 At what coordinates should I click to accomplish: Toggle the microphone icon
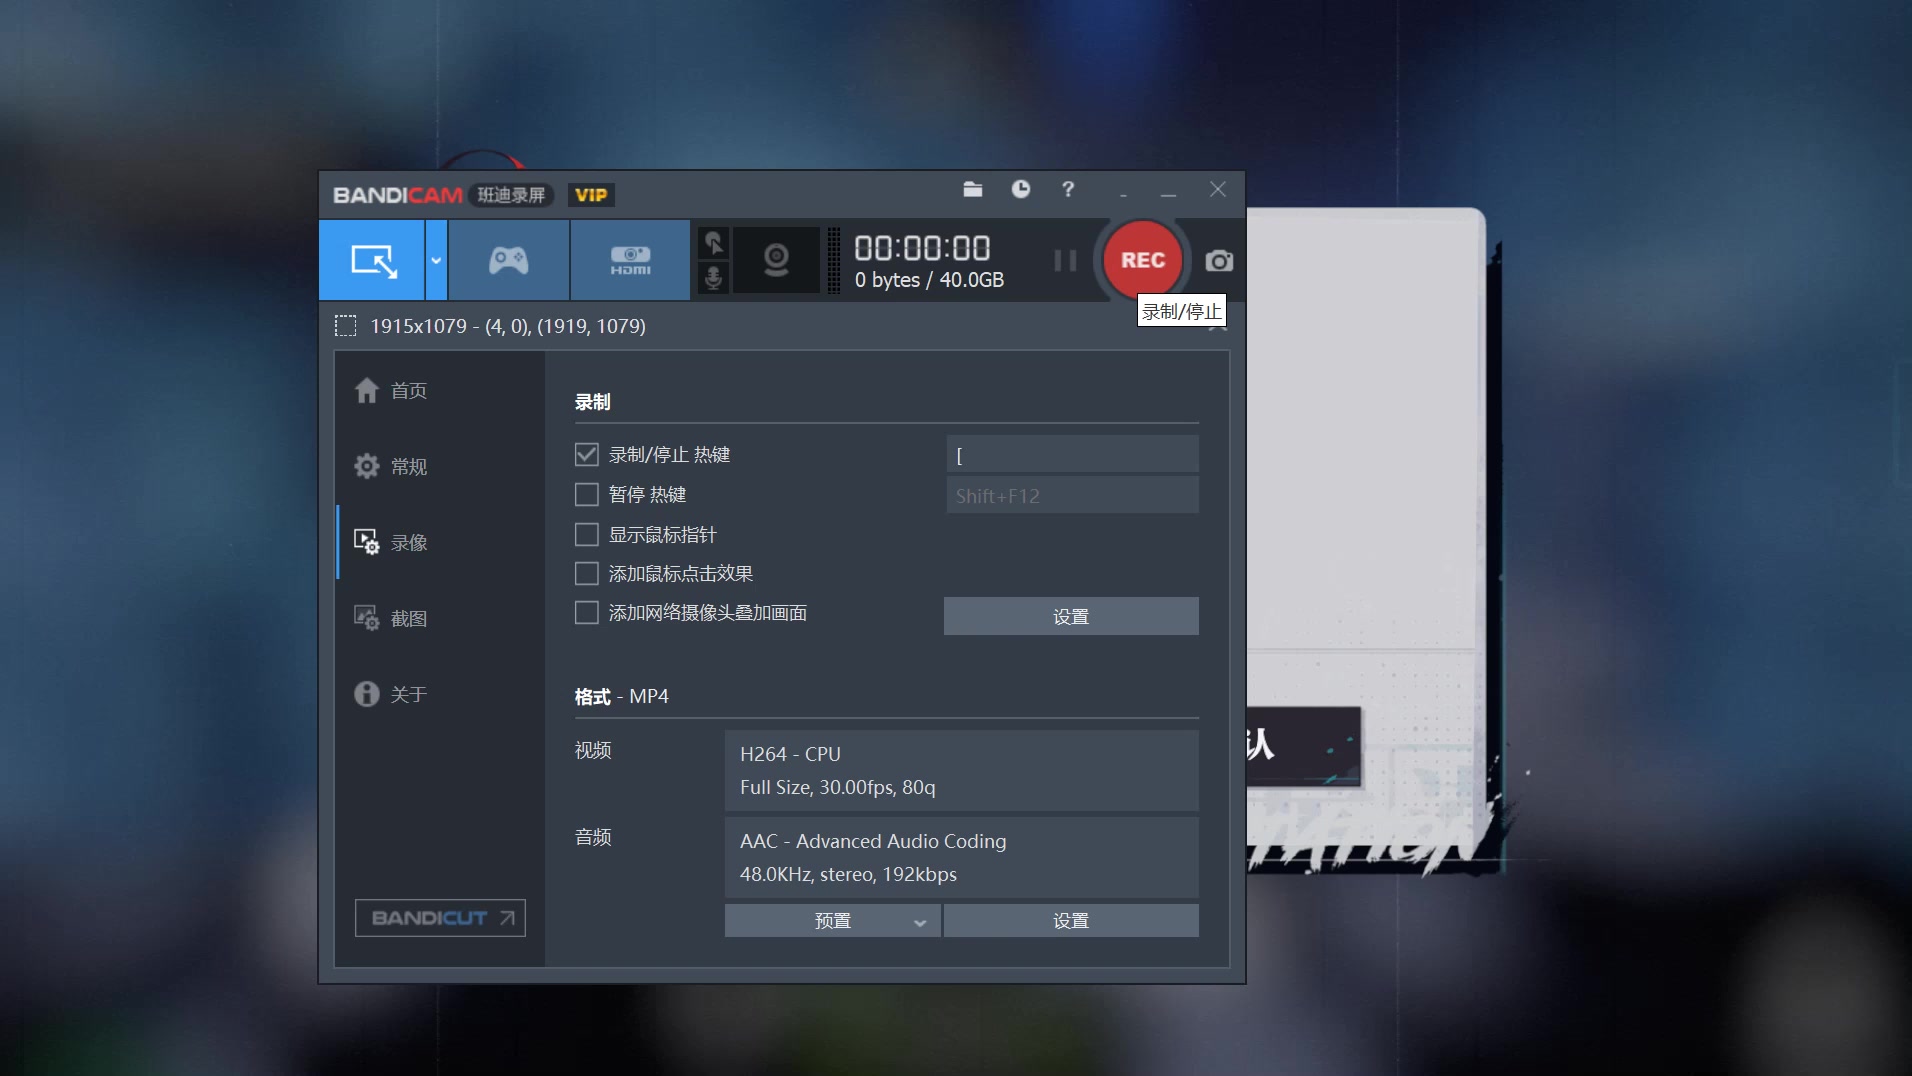[x=713, y=278]
